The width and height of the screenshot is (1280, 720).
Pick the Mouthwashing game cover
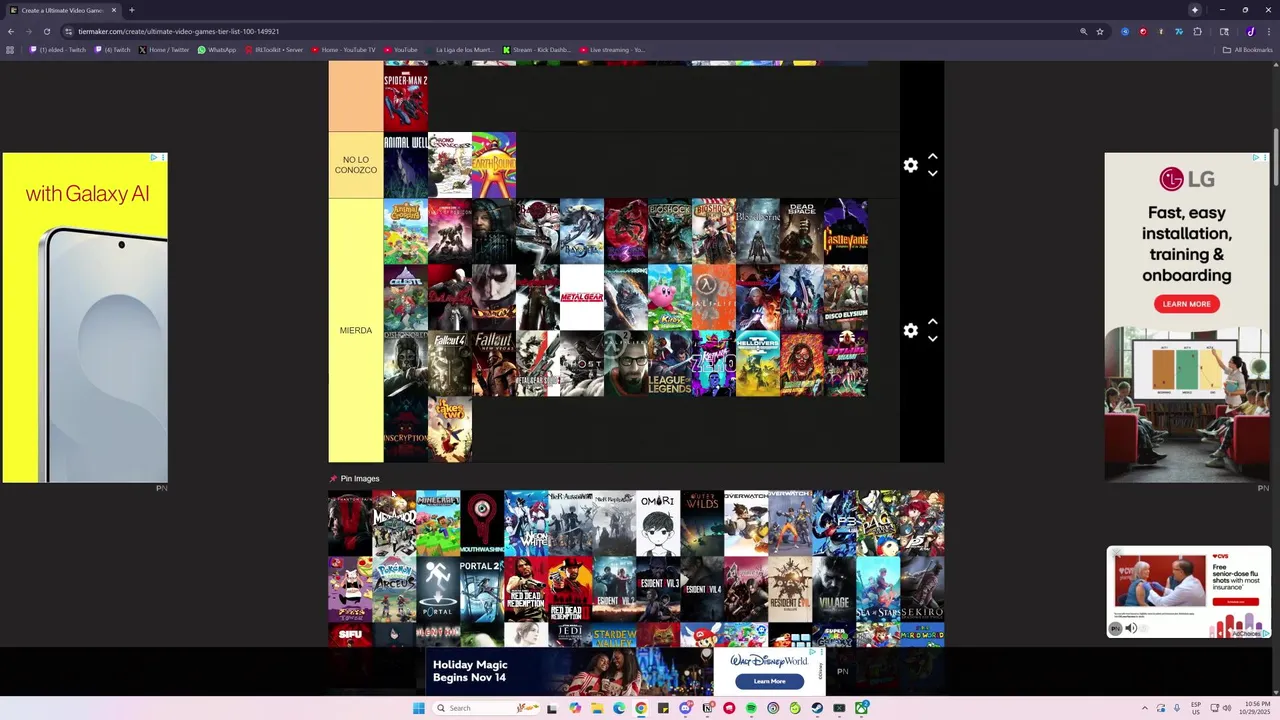(x=482, y=523)
